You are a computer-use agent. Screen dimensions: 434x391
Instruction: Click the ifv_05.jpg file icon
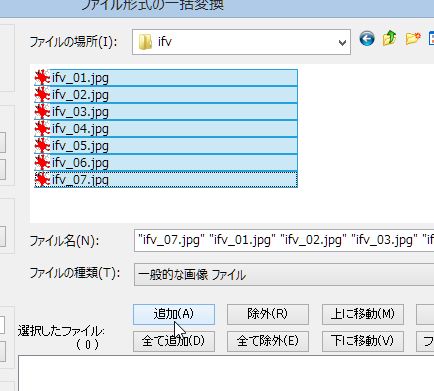(x=42, y=146)
